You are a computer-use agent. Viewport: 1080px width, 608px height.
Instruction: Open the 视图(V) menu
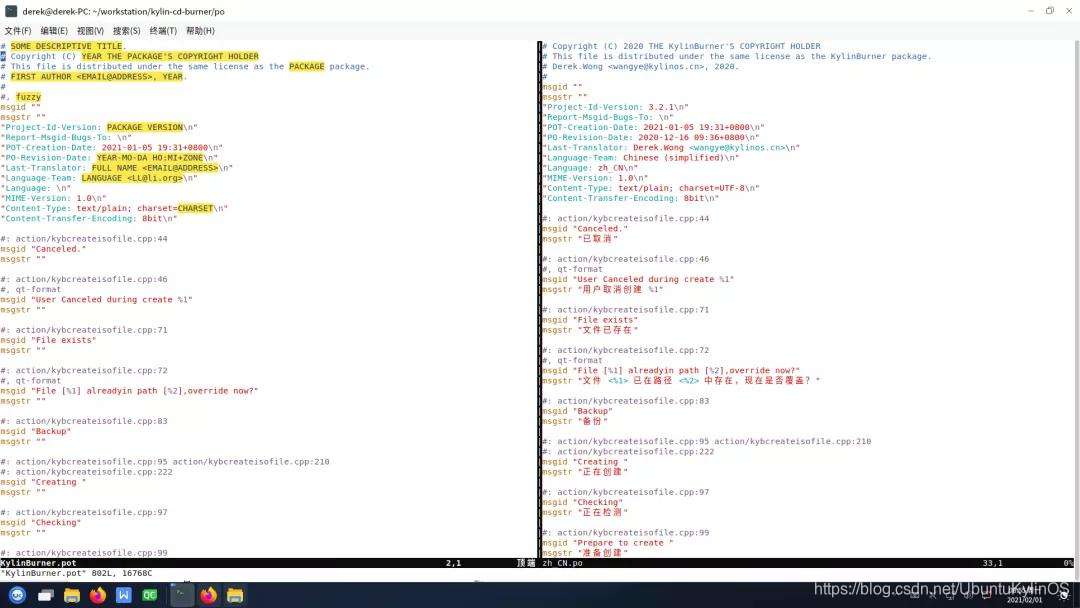tap(90, 31)
